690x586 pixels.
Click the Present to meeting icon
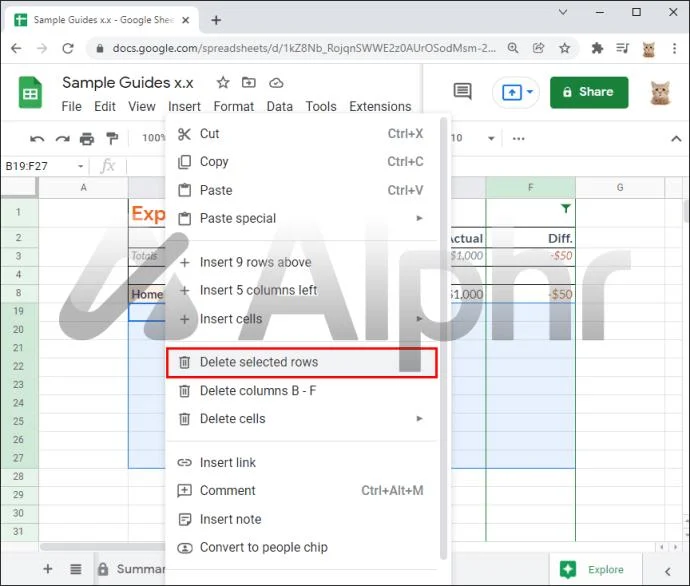click(511, 92)
